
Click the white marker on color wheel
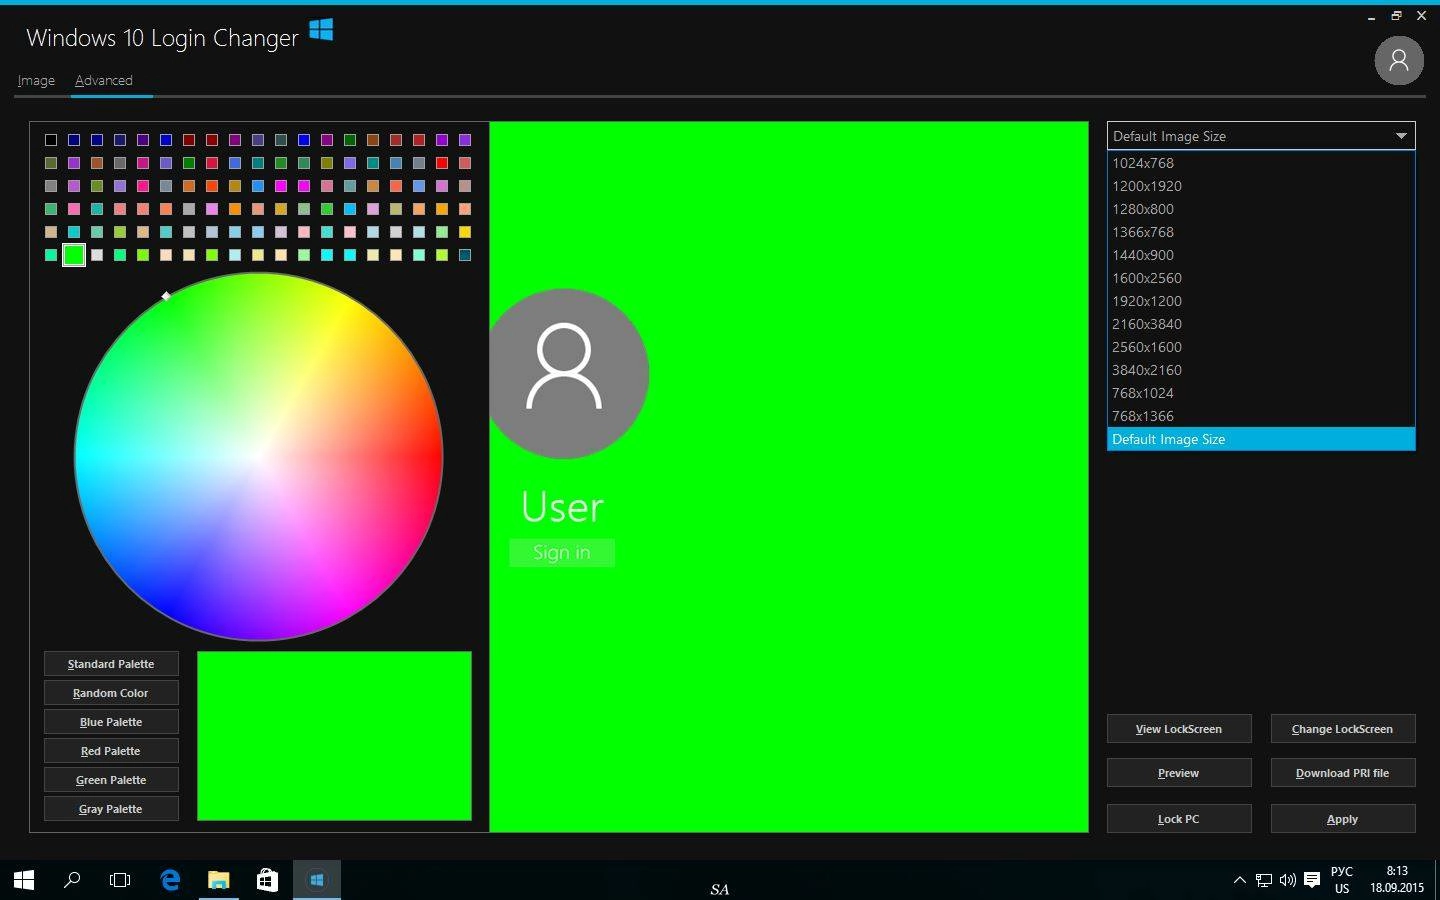166,296
